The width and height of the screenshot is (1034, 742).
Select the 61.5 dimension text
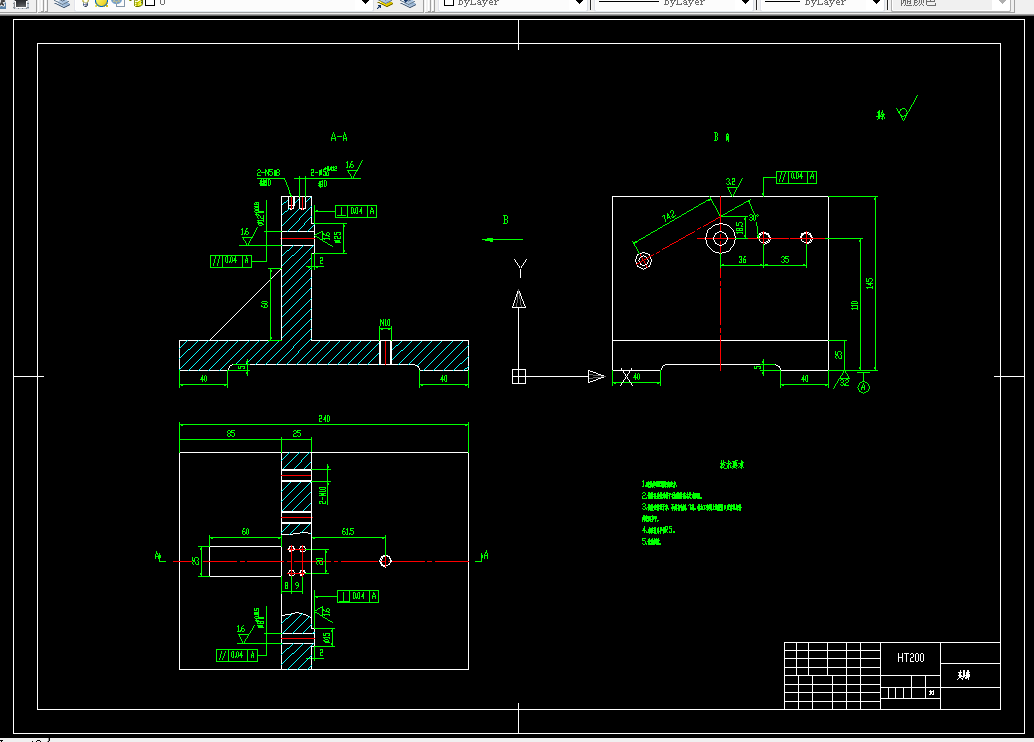pyautogui.click(x=348, y=532)
